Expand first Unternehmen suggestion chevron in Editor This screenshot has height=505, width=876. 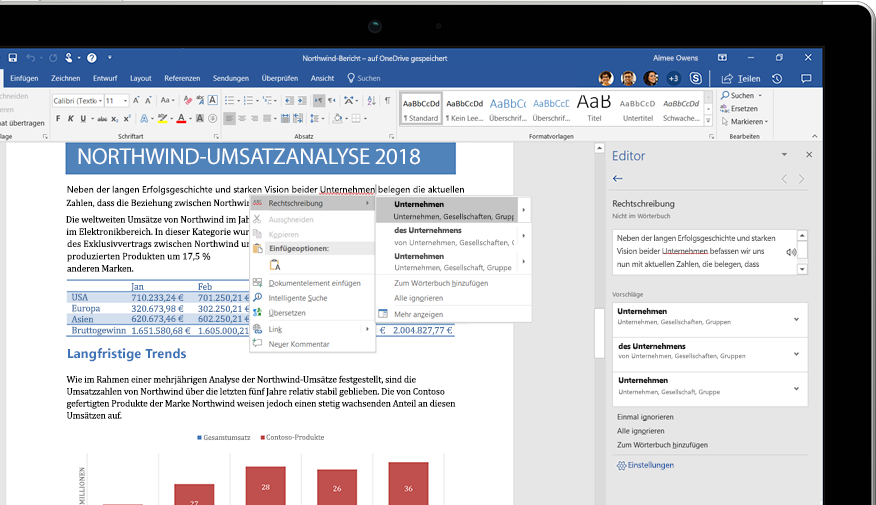[x=796, y=320]
